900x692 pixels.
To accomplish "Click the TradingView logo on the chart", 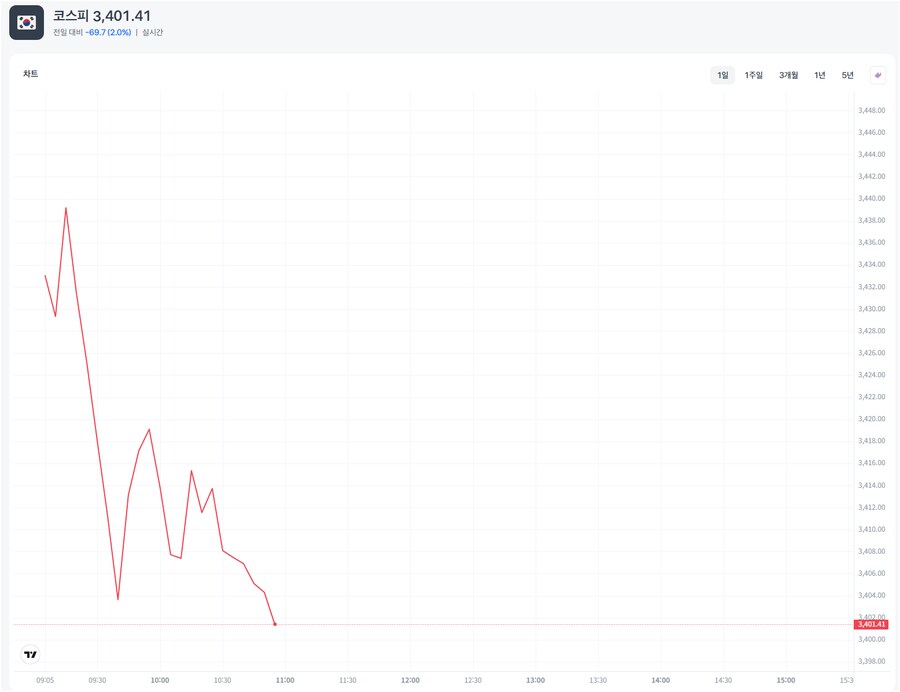I will click(x=30, y=654).
